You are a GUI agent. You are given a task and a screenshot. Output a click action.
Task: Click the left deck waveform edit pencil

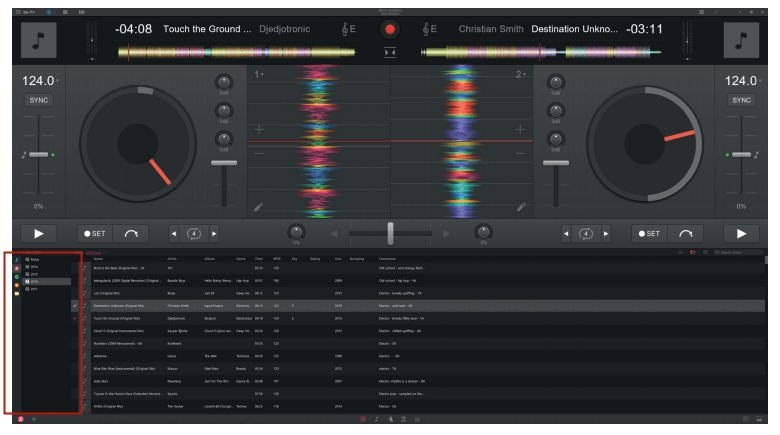point(258,208)
